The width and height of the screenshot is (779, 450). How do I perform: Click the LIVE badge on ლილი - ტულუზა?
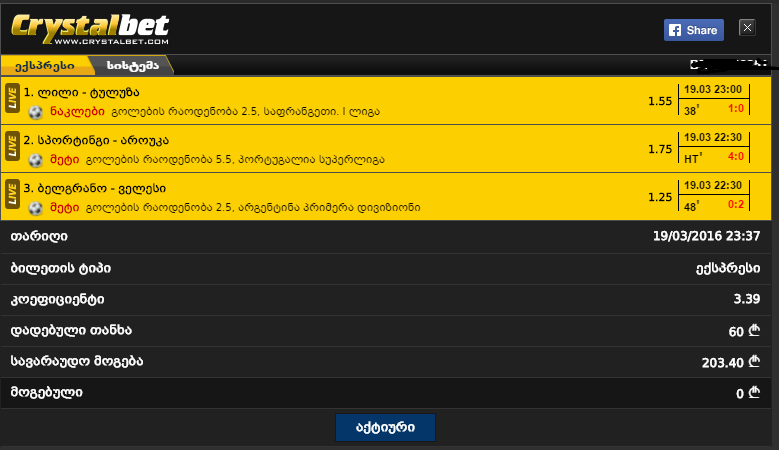point(12,98)
